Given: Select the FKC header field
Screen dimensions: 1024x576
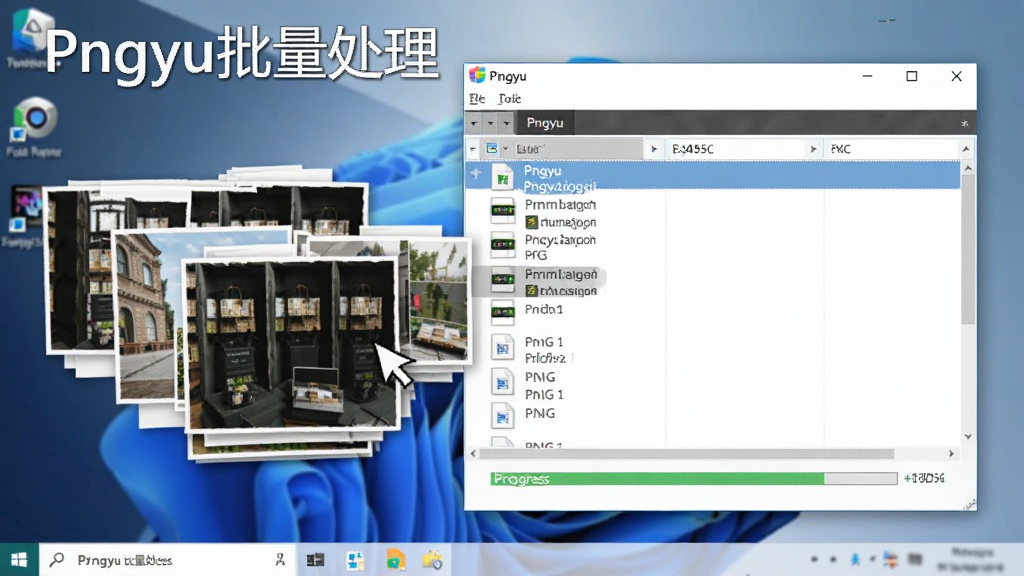Looking at the screenshot, I should [891, 149].
